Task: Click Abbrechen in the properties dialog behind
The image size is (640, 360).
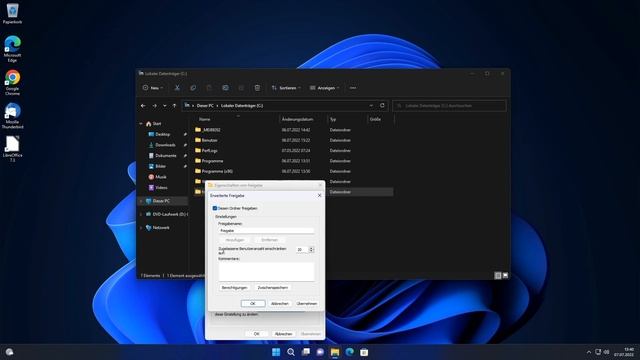Action: [x=283, y=333]
